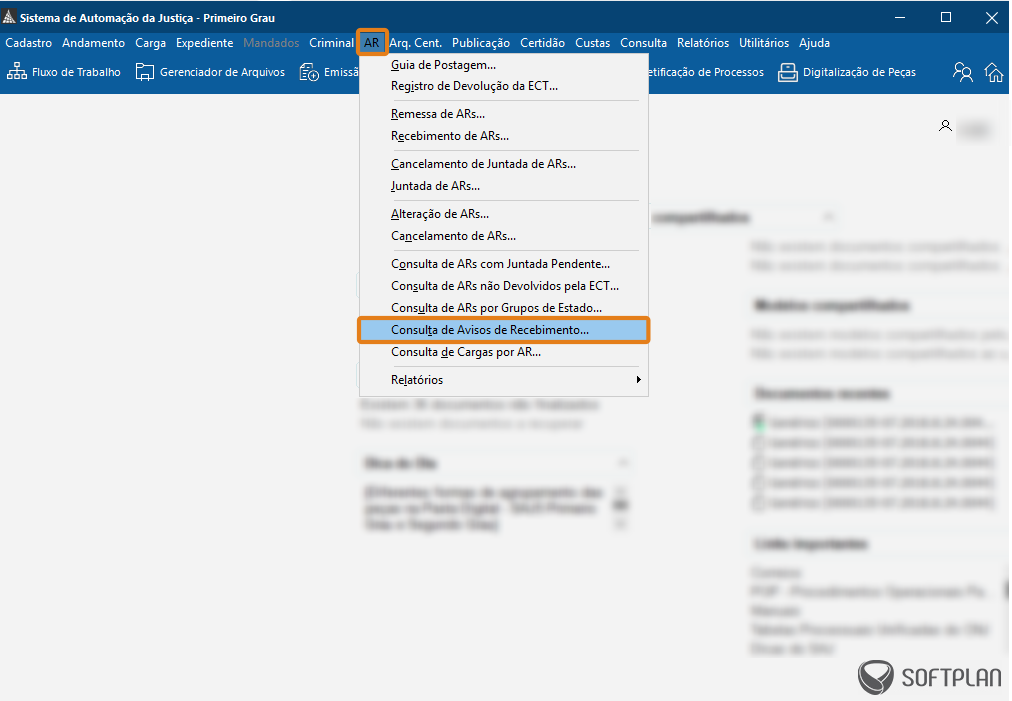Click the home icon in toolbar
Viewport: 1012px width, 701px height.
(x=994, y=72)
